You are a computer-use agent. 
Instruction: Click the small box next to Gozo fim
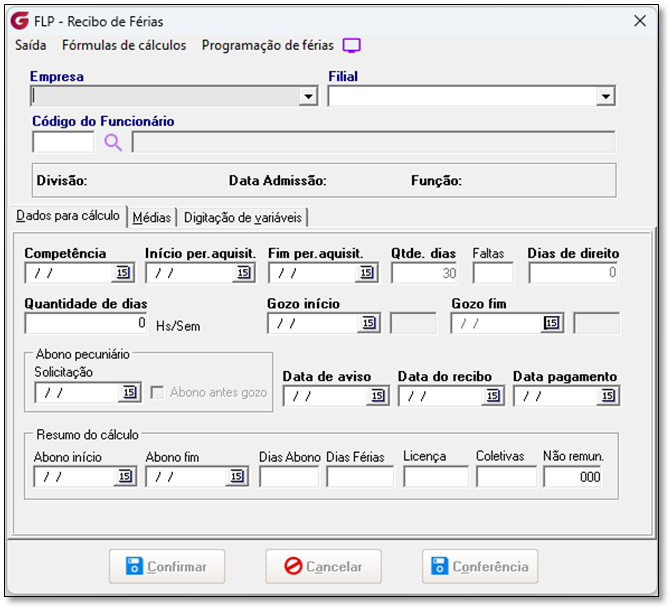(x=597, y=323)
